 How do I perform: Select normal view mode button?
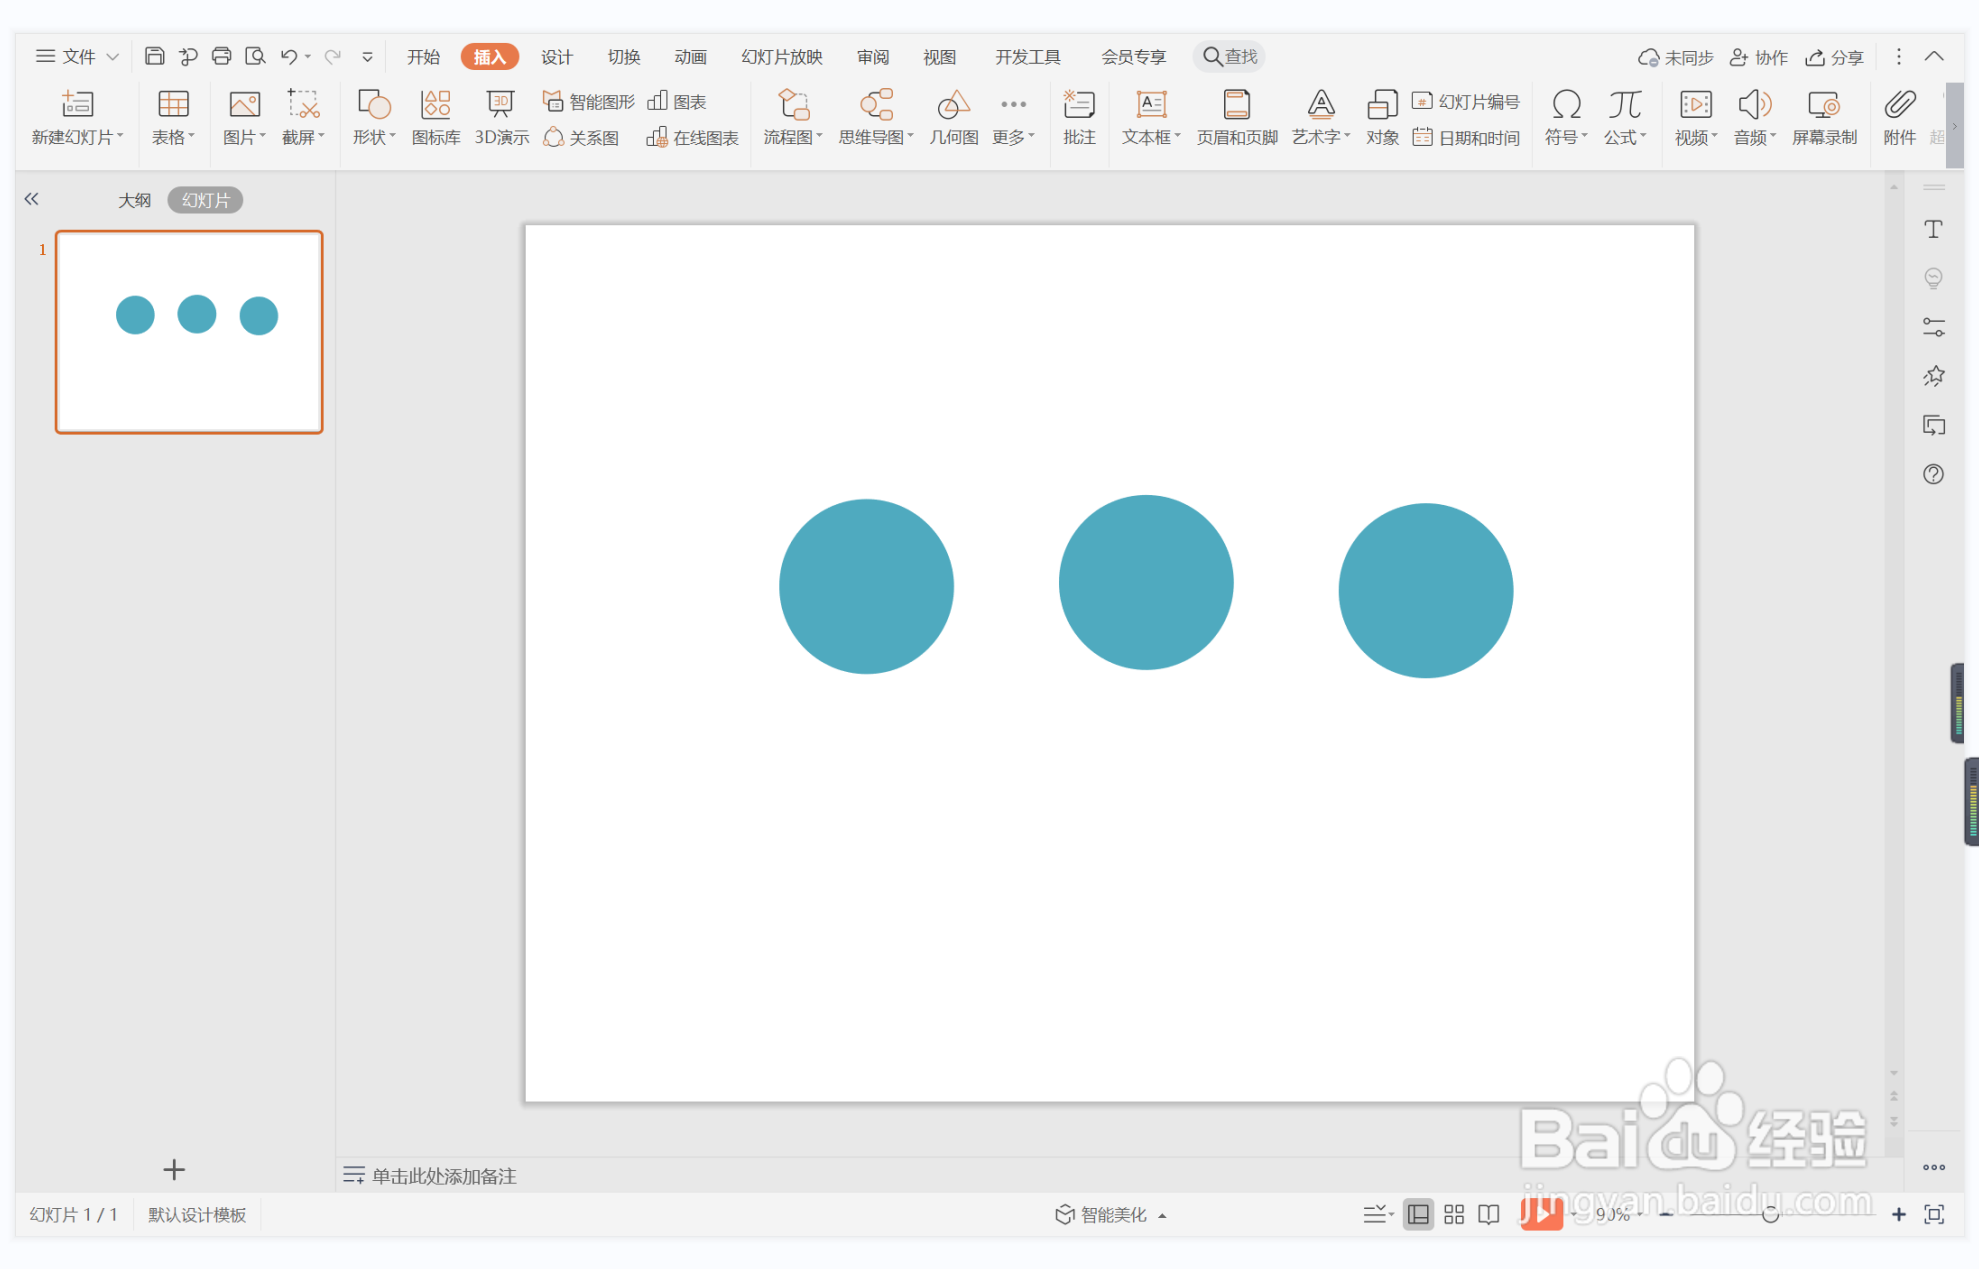(1417, 1214)
